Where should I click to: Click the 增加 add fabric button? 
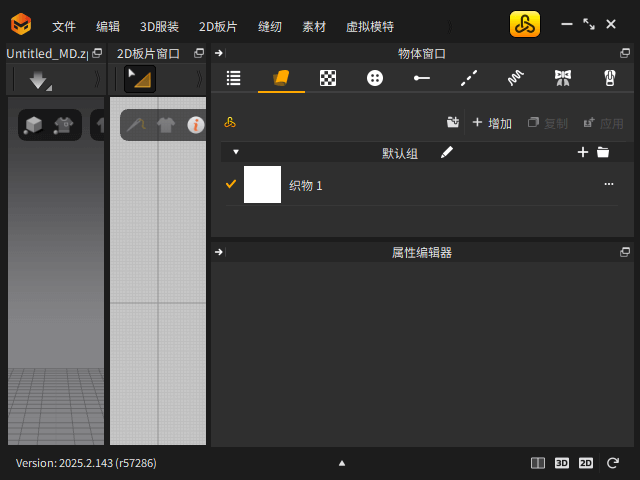pyautogui.click(x=491, y=123)
